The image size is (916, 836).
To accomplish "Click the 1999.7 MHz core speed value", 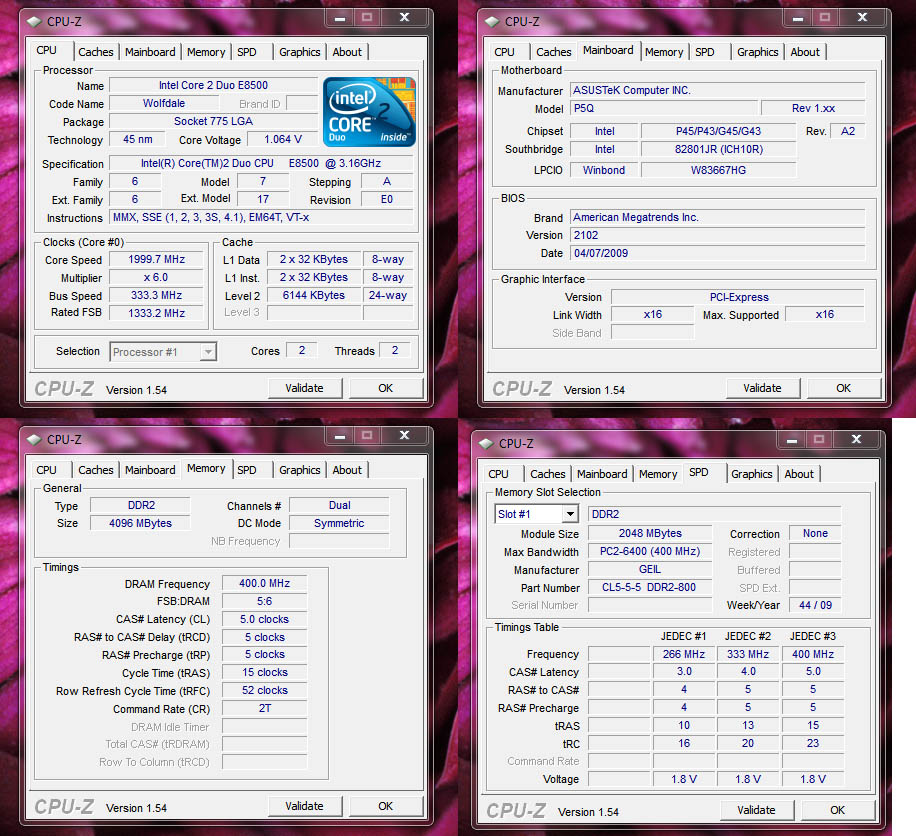I will pos(157,259).
